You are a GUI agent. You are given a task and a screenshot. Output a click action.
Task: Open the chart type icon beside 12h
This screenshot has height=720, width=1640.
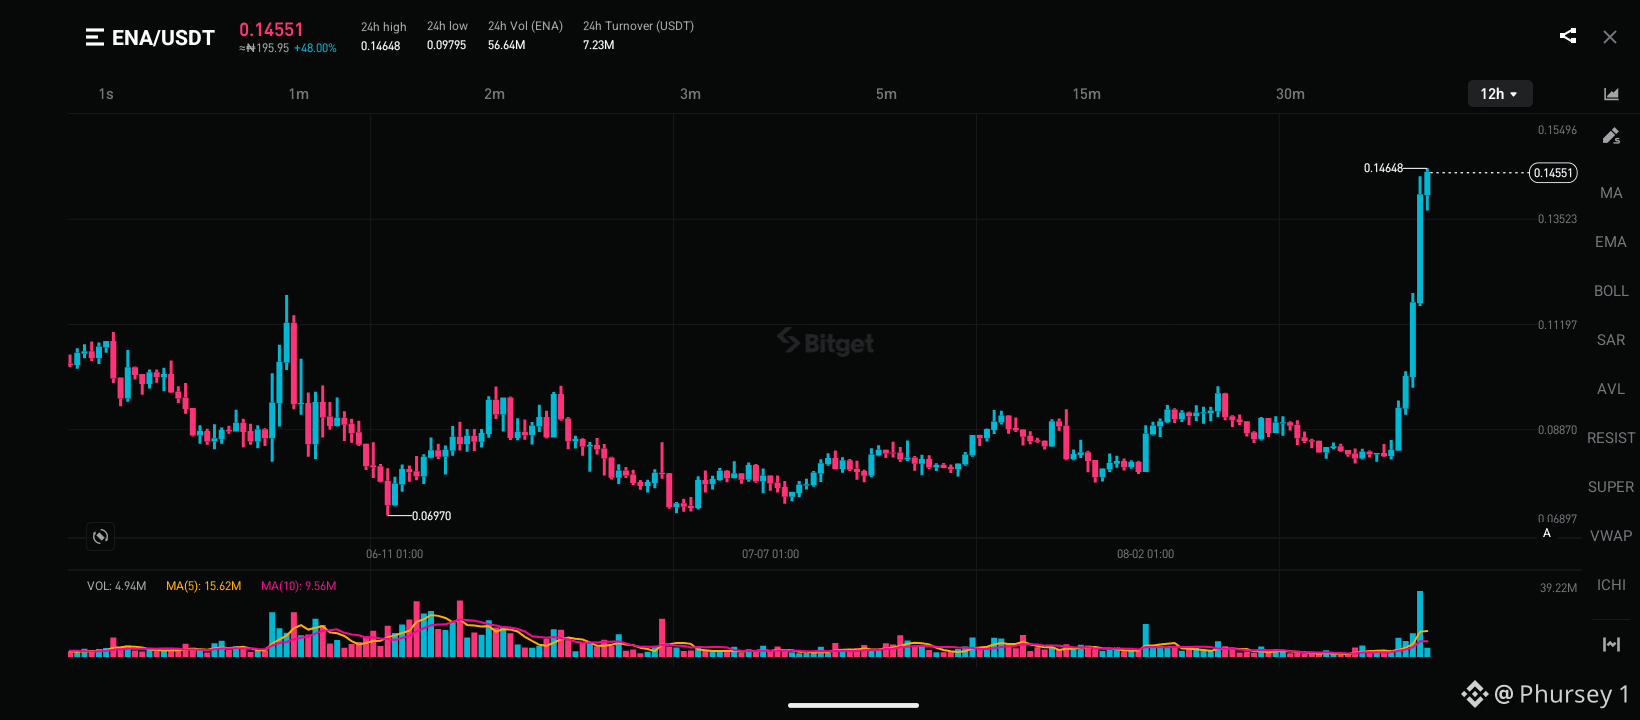(x=1611, y=94)
